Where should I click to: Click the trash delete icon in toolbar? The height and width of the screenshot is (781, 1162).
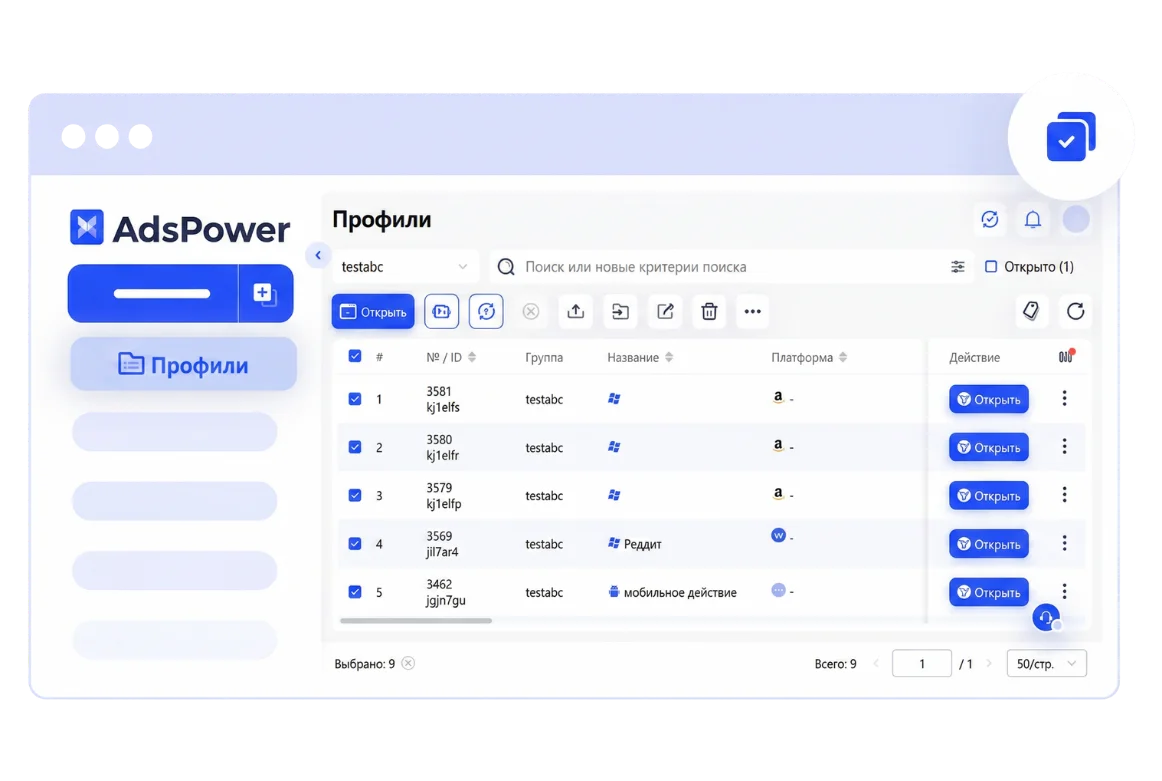(x=709, y=311)
